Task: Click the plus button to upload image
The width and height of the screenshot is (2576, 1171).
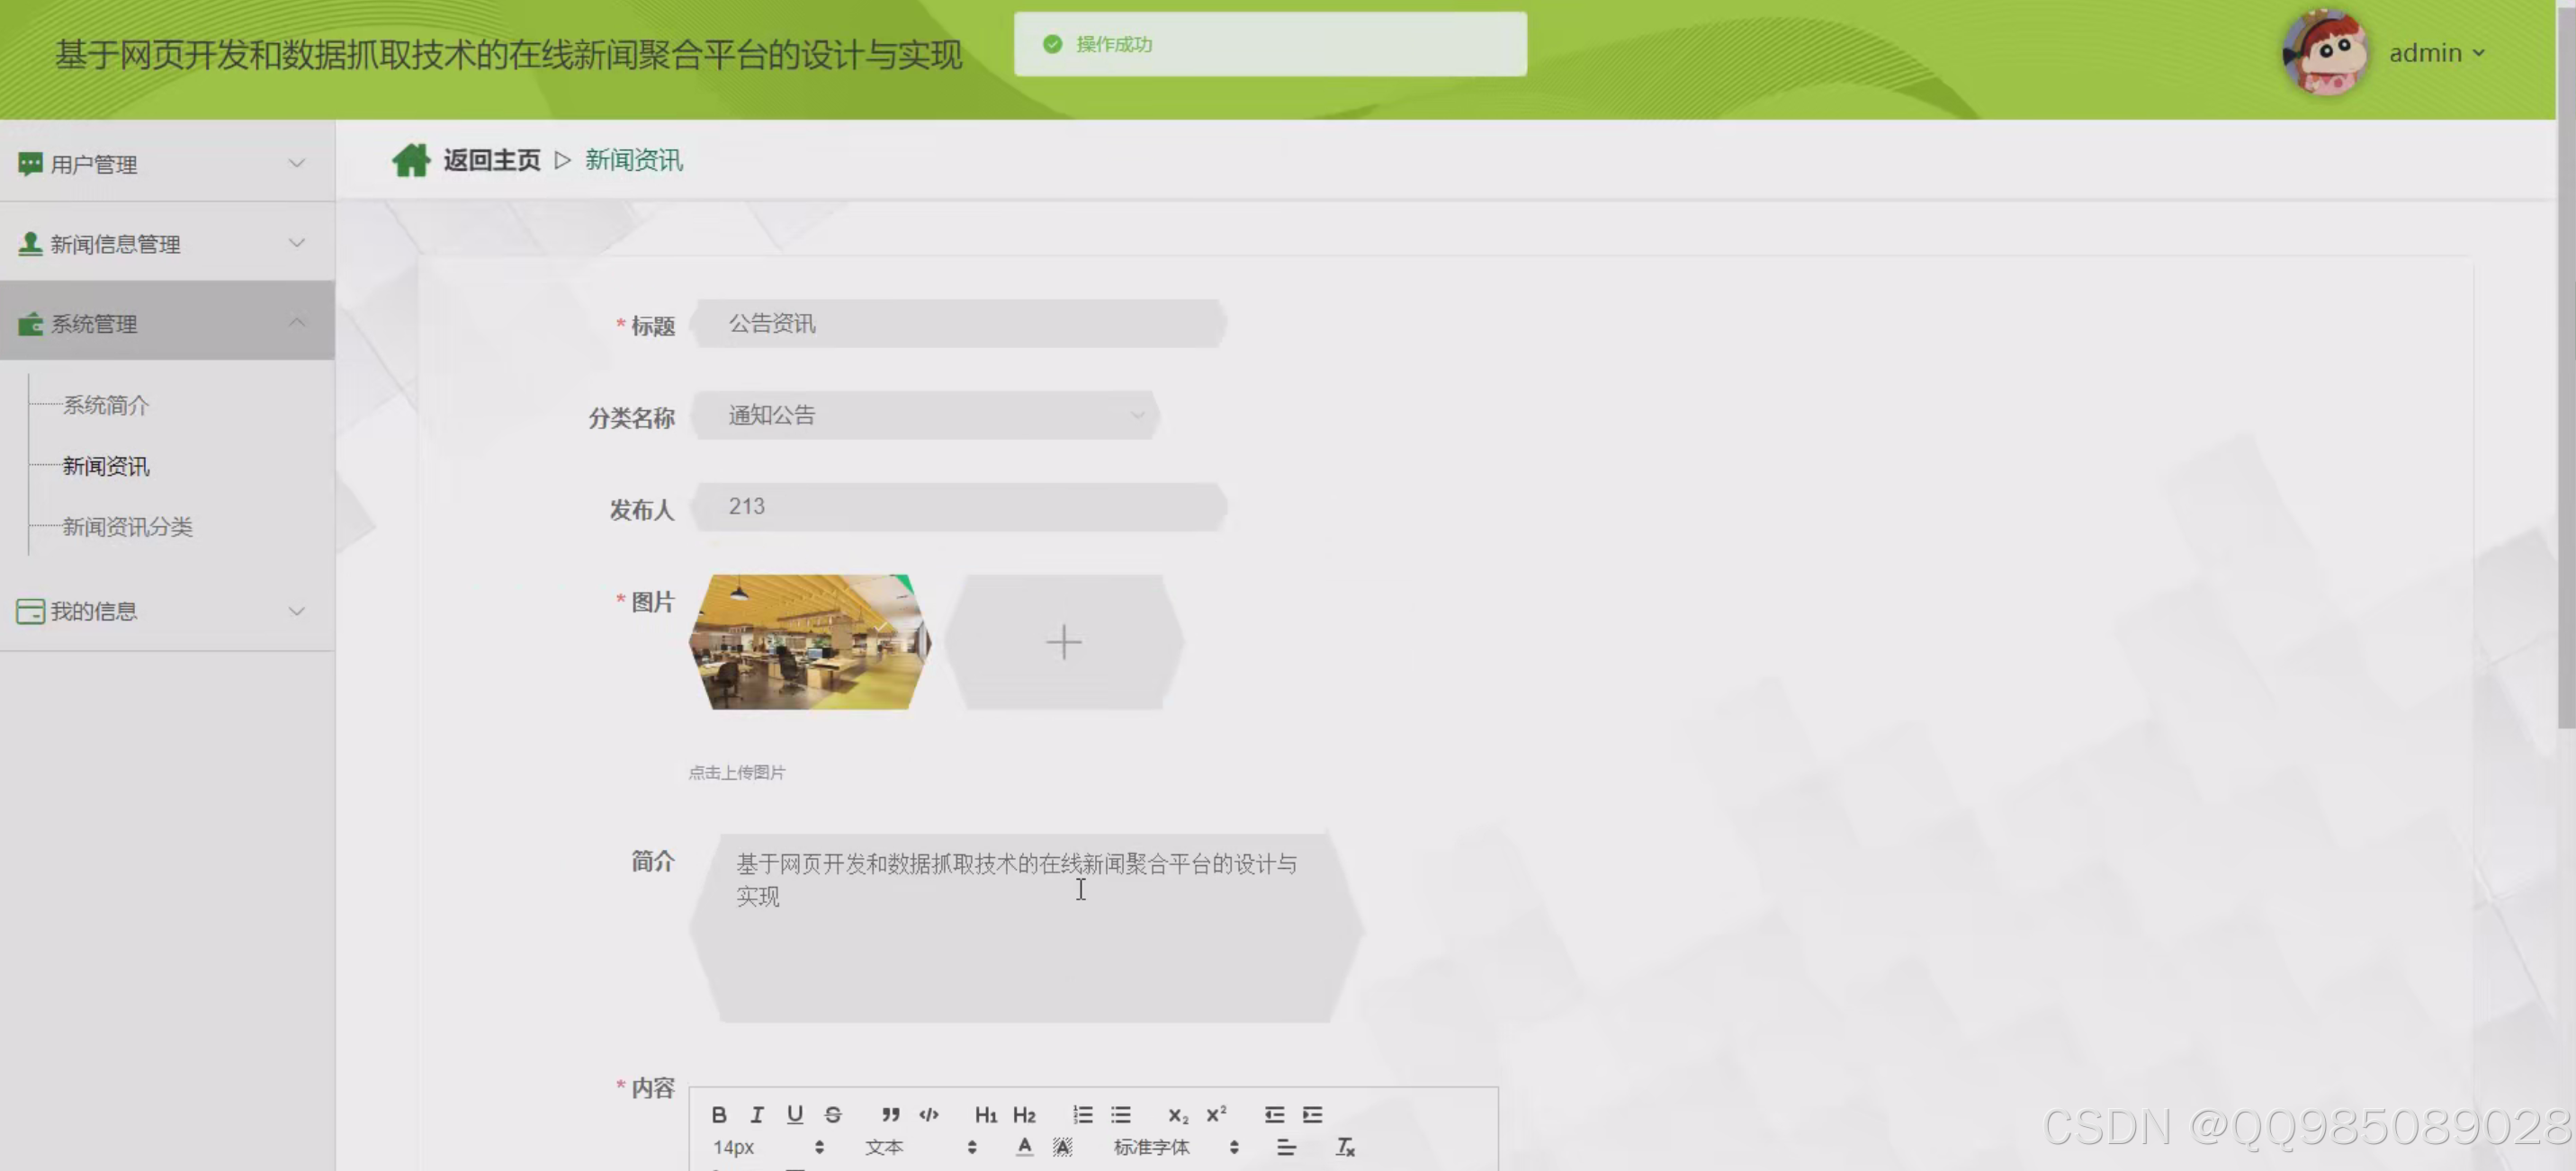Action: point(1063,642)
